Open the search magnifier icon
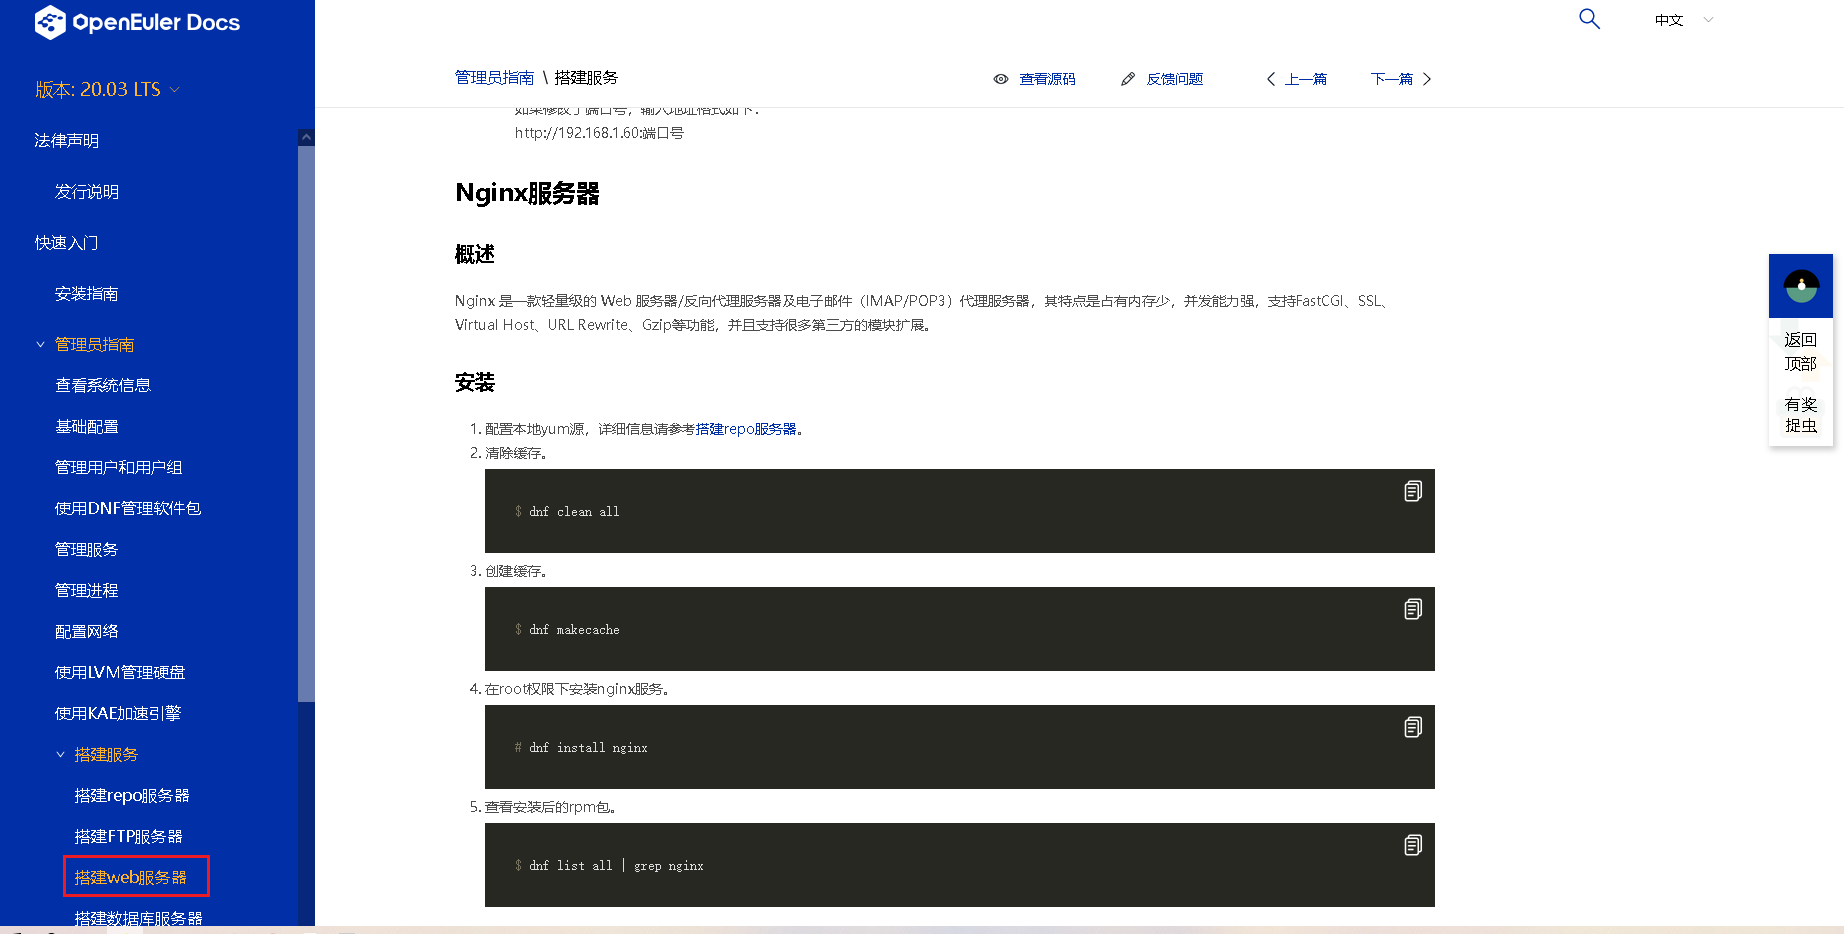The height and width of the screenshot is (934, 1844). pyautogui.click(x=1589, y=19)
